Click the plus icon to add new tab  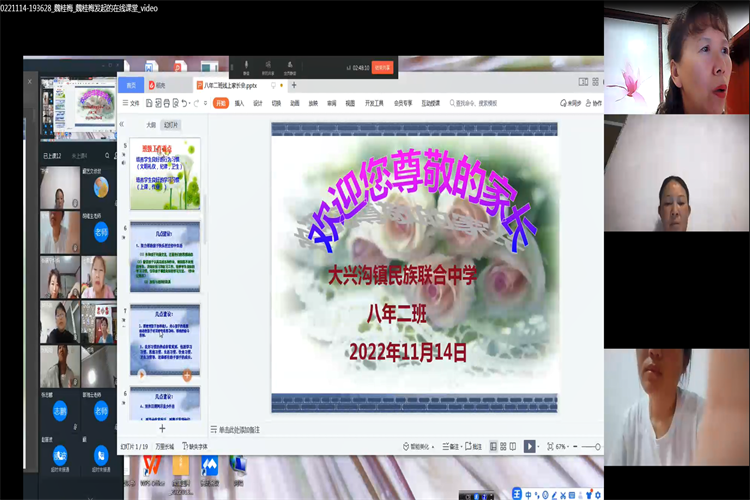pyautogui.click(x=294, y=85)
